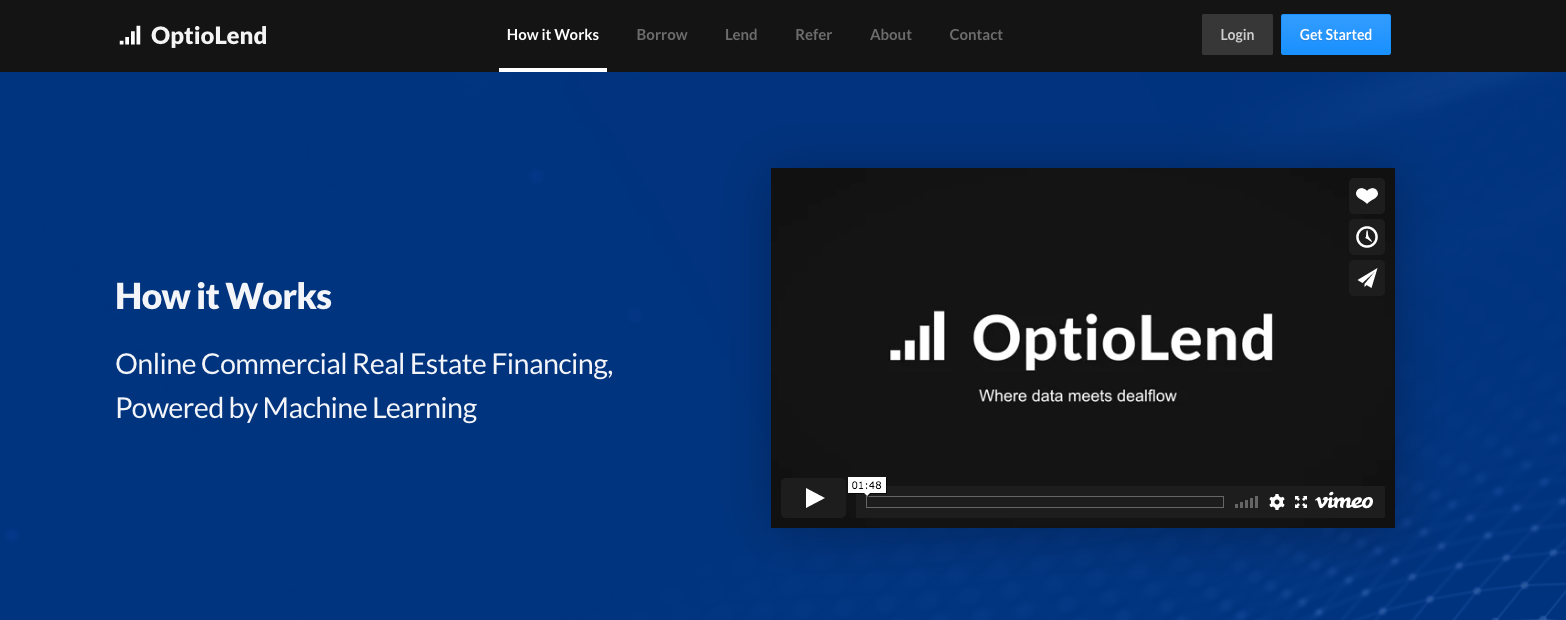This screenshot has height=620, width=1566.
Task: Click the Vimeo logo in player
Action: 1344,502
